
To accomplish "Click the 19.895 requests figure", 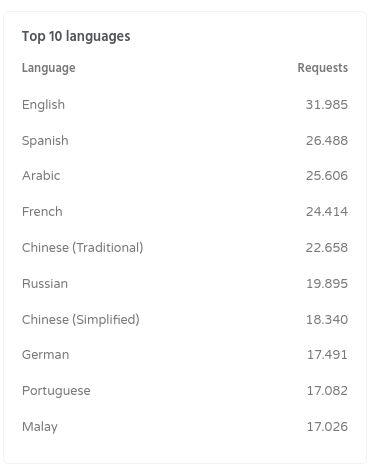I will coord(327,284).
